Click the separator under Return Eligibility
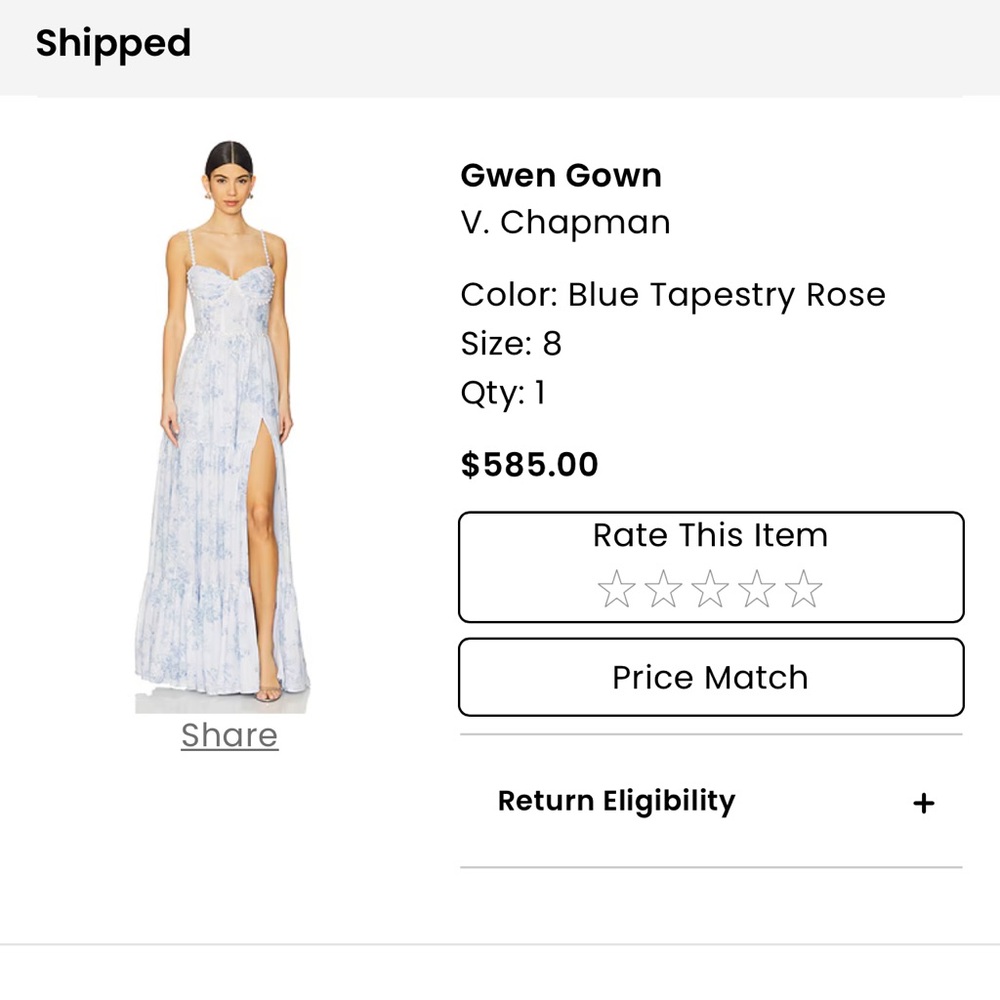Image resolution: width=1000 pixels, height=1000 pixels. (709, 865)
